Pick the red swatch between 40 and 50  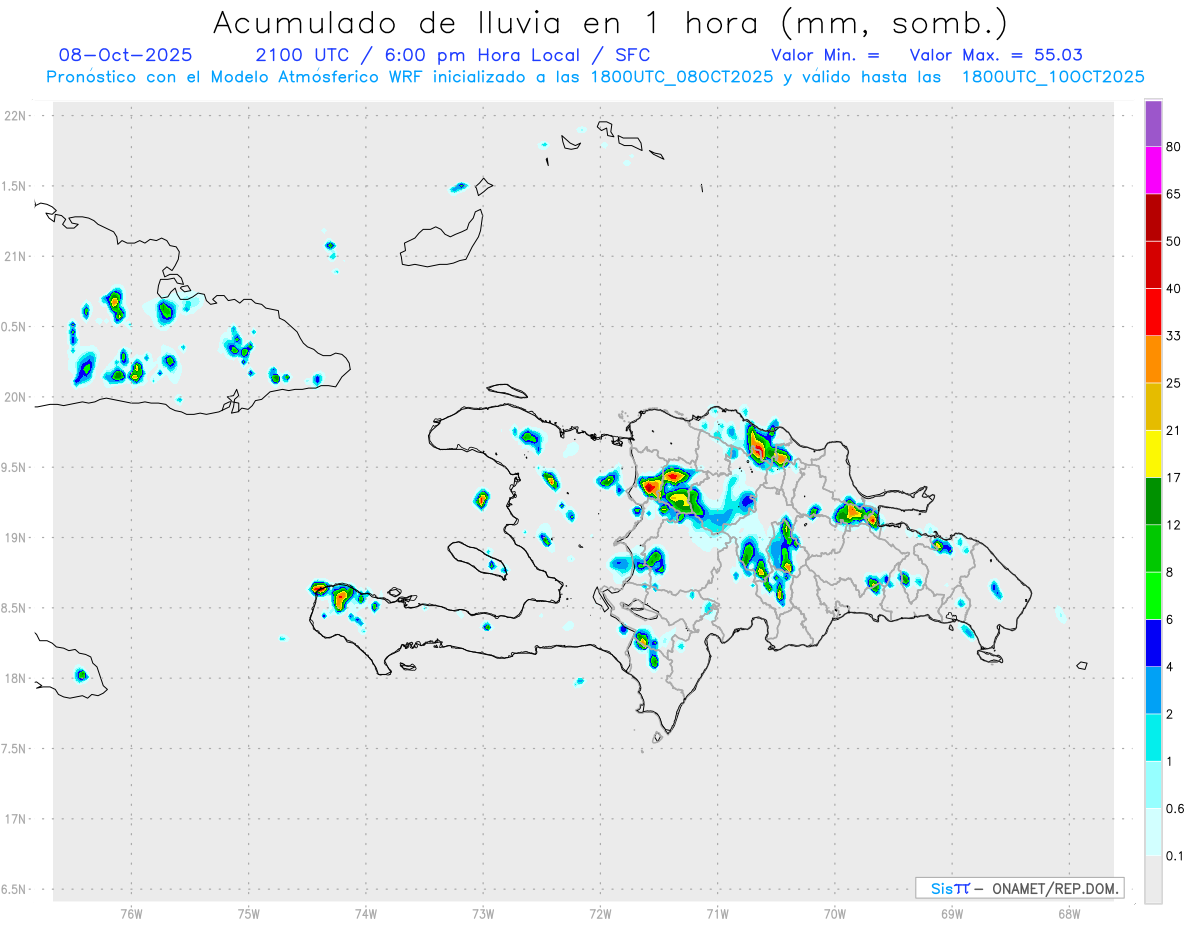coord(1153,265)
